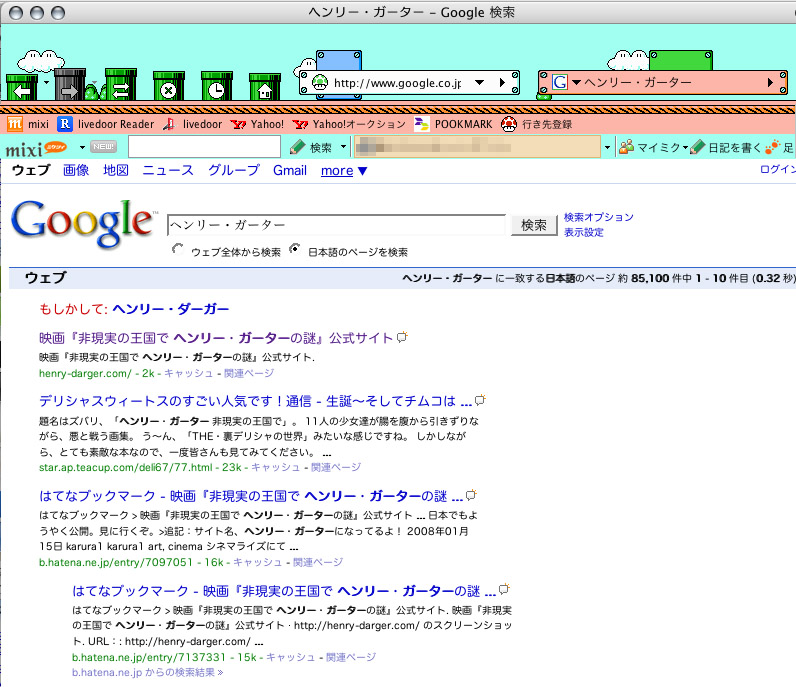Image resolution: width=796 pixels, height=687 pixels.
Task: Click the Reload pipe button with swap arrows
Action: (121, 85)
